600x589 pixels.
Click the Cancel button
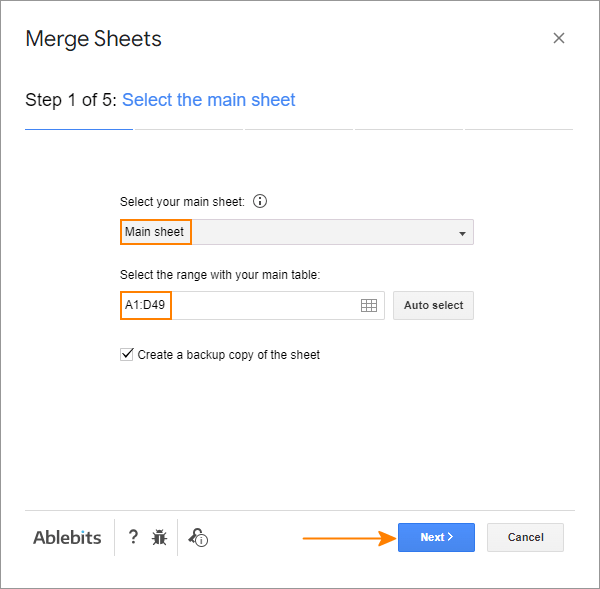[x=525, y=537]
